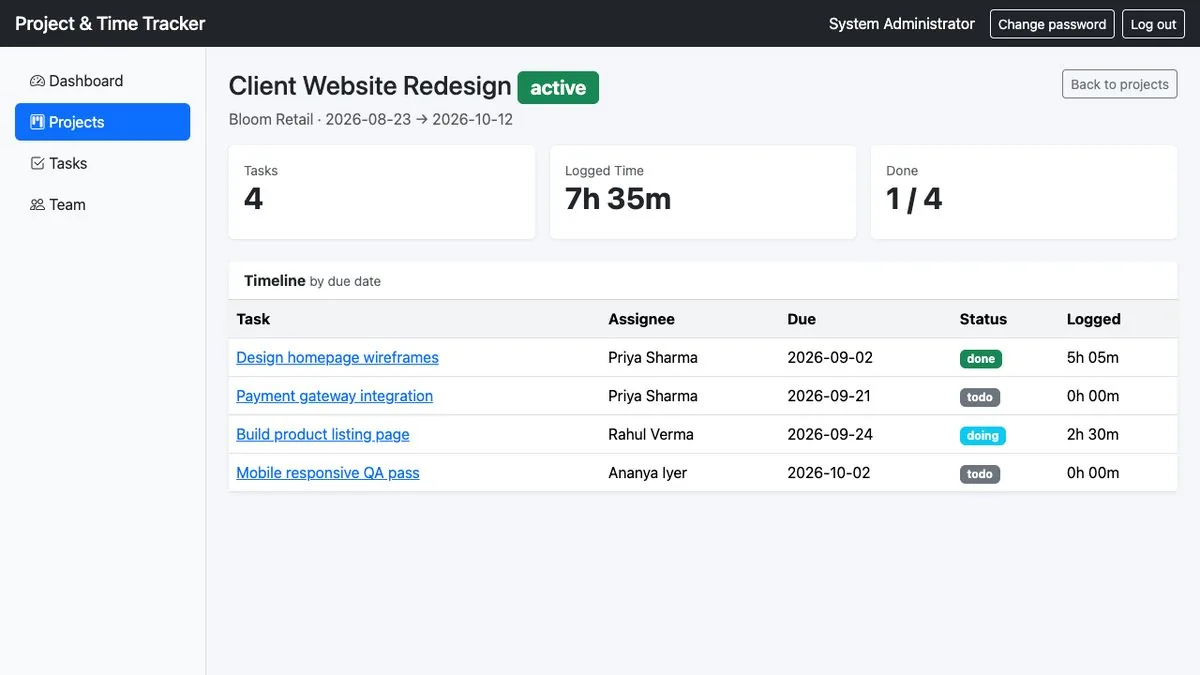1200x675 pixels.
Task: Click the blue doing status badge
Action: (x=983, y=435)
